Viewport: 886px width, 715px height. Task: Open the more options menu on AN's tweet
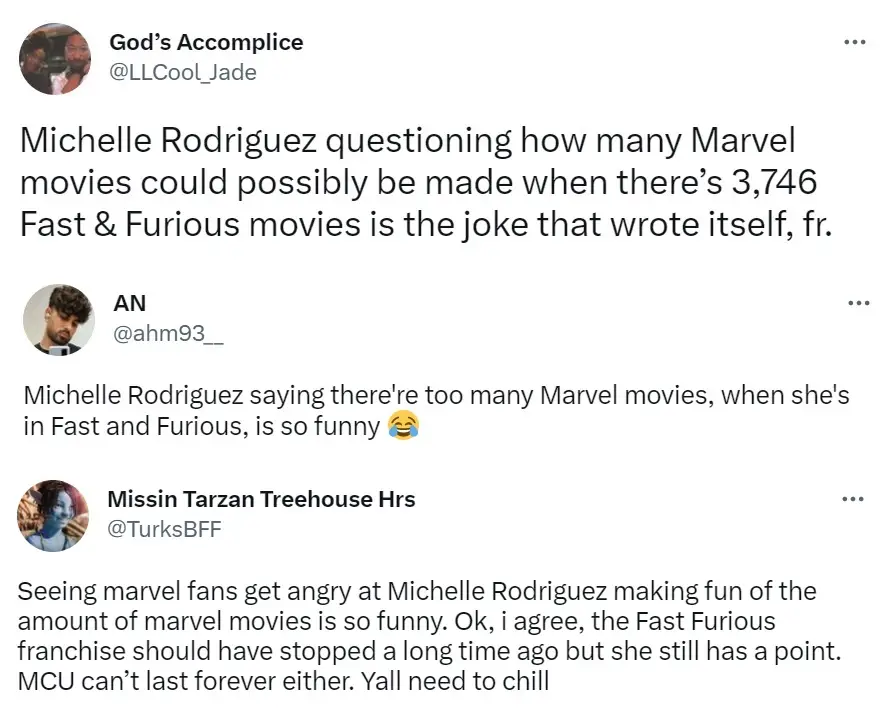click(x=855, y=303)
